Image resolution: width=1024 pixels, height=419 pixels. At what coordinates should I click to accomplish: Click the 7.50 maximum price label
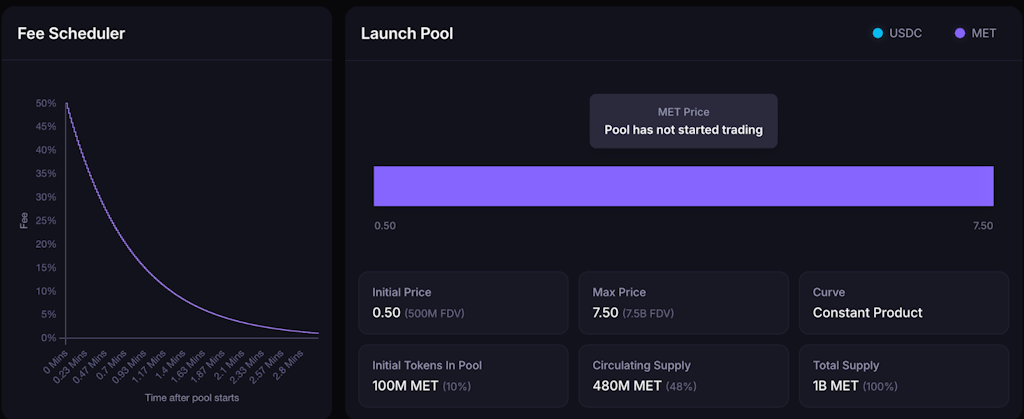tap(982, 226)
